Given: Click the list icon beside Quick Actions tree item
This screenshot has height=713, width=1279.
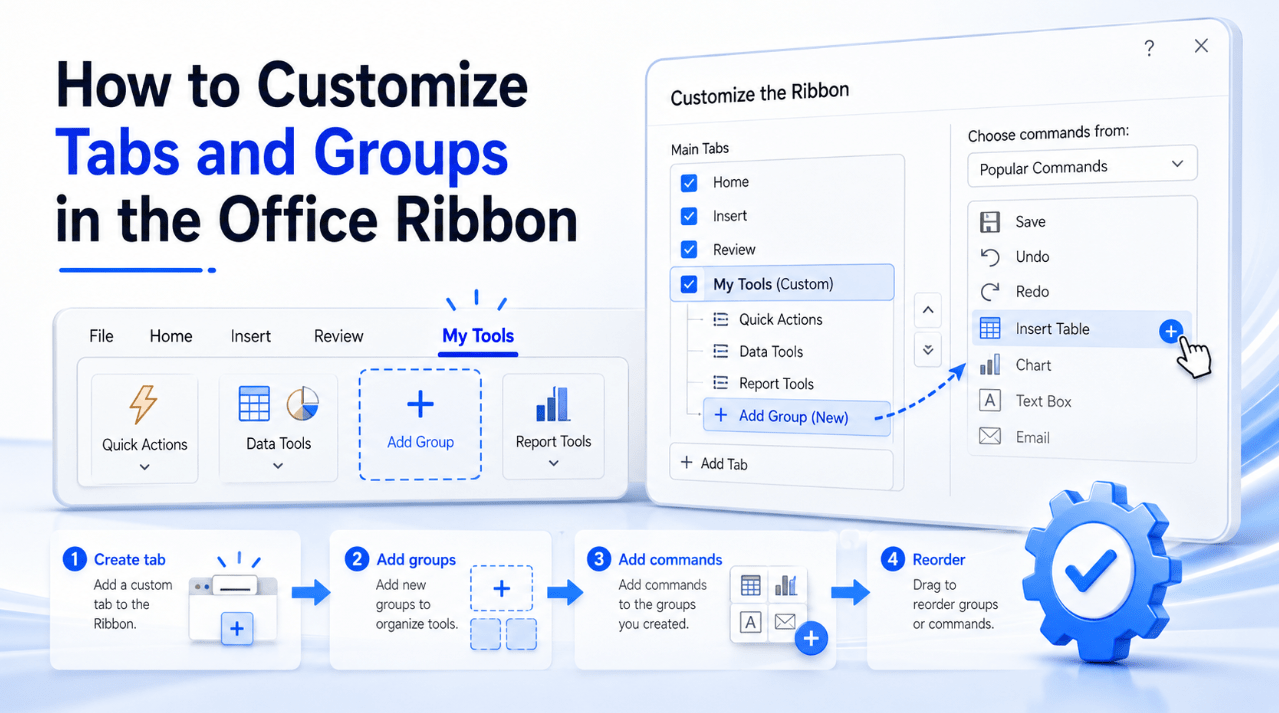Looking at the screenshot, I should coord(720,320).
